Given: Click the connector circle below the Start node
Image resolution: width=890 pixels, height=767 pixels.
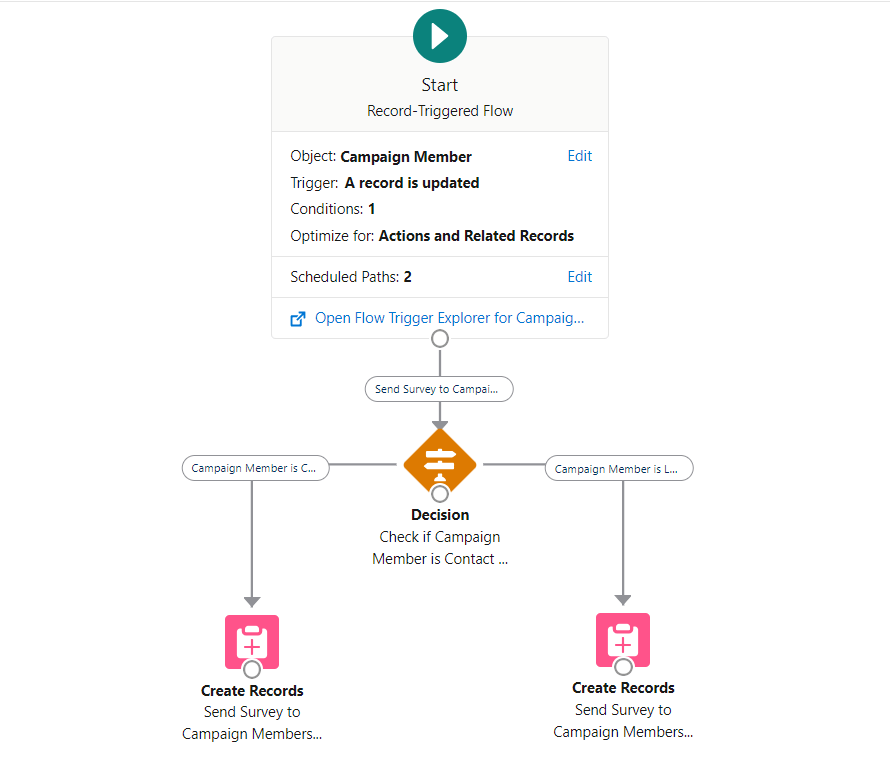Looking at the screenshot, I should (439, 338).
